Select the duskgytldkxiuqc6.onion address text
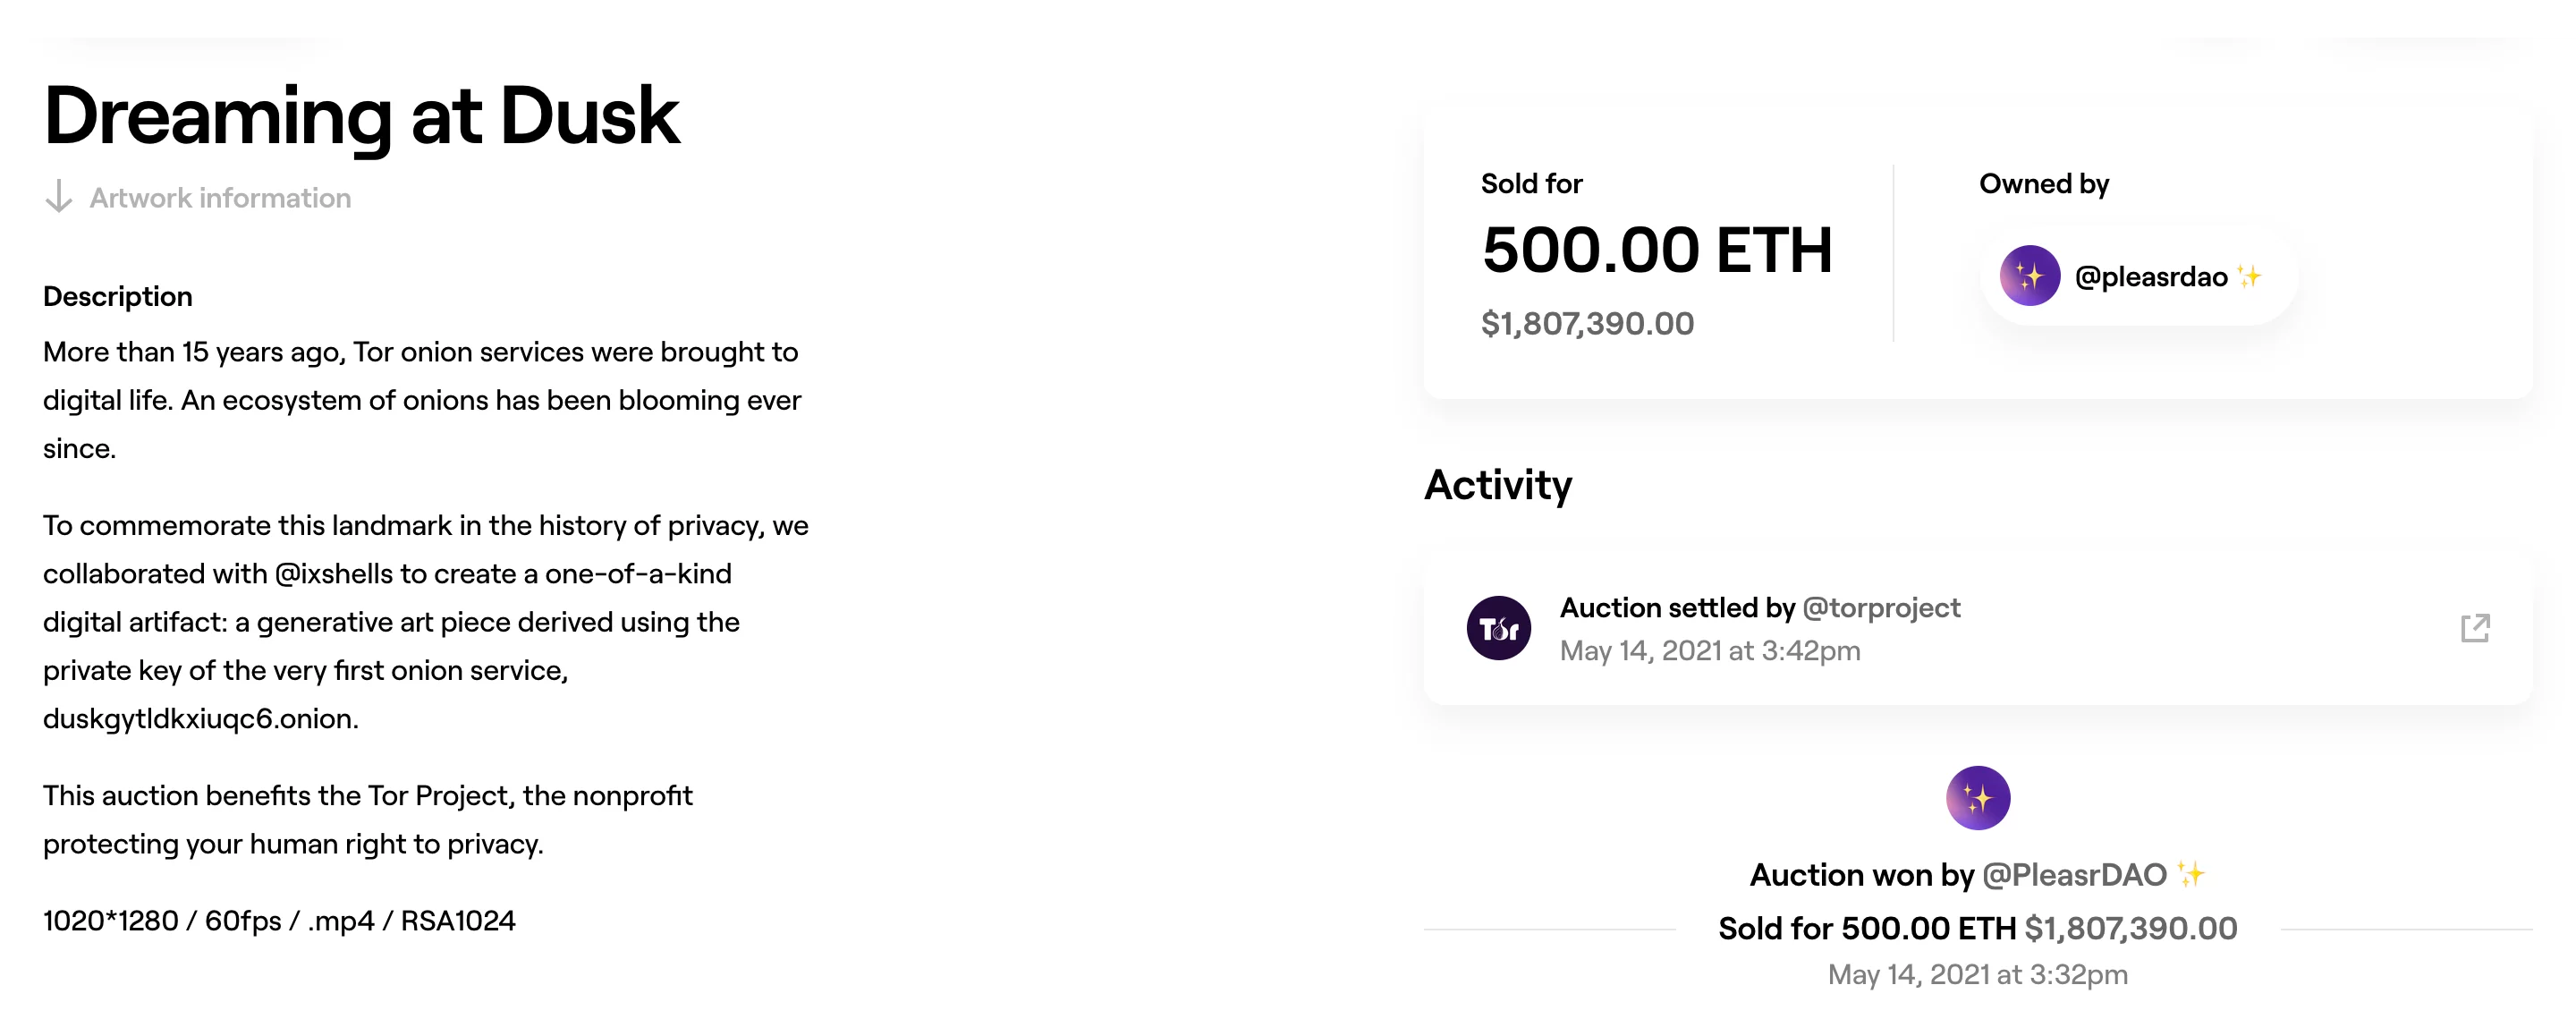This screenshot has width=2576, height=1036. (200, 719)
